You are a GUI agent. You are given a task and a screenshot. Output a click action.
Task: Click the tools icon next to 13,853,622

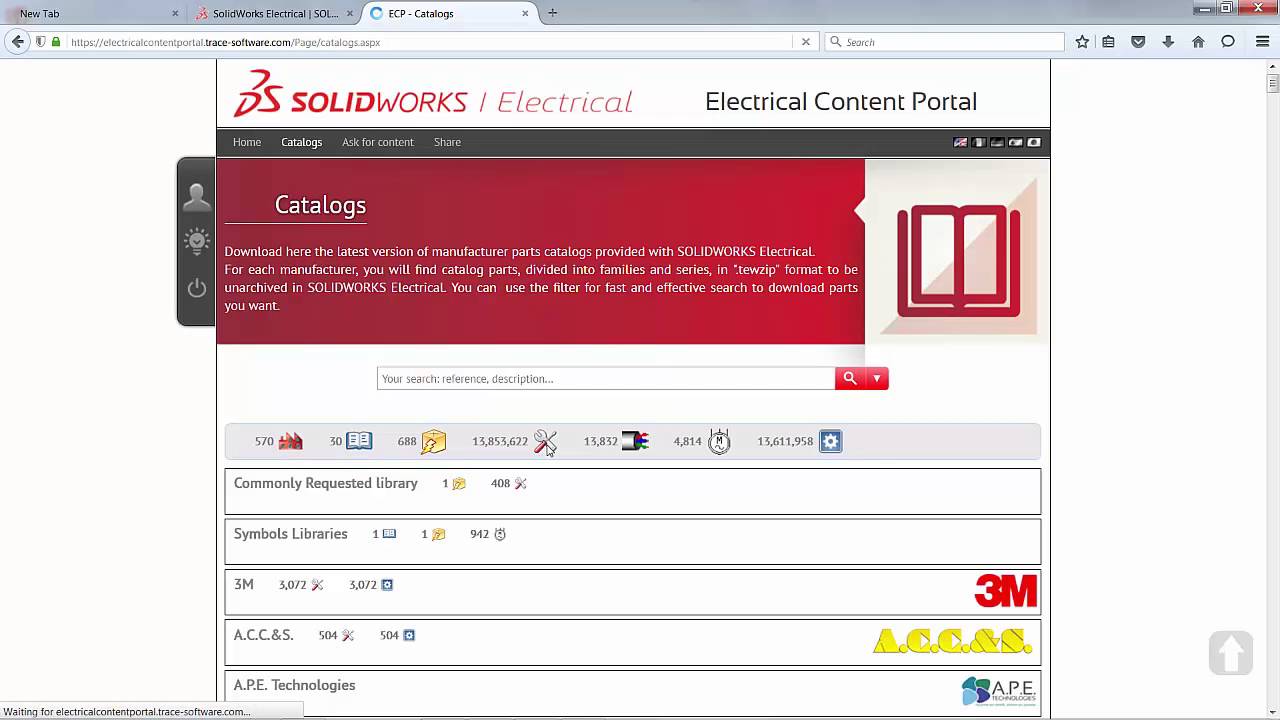tap(545, 441)
